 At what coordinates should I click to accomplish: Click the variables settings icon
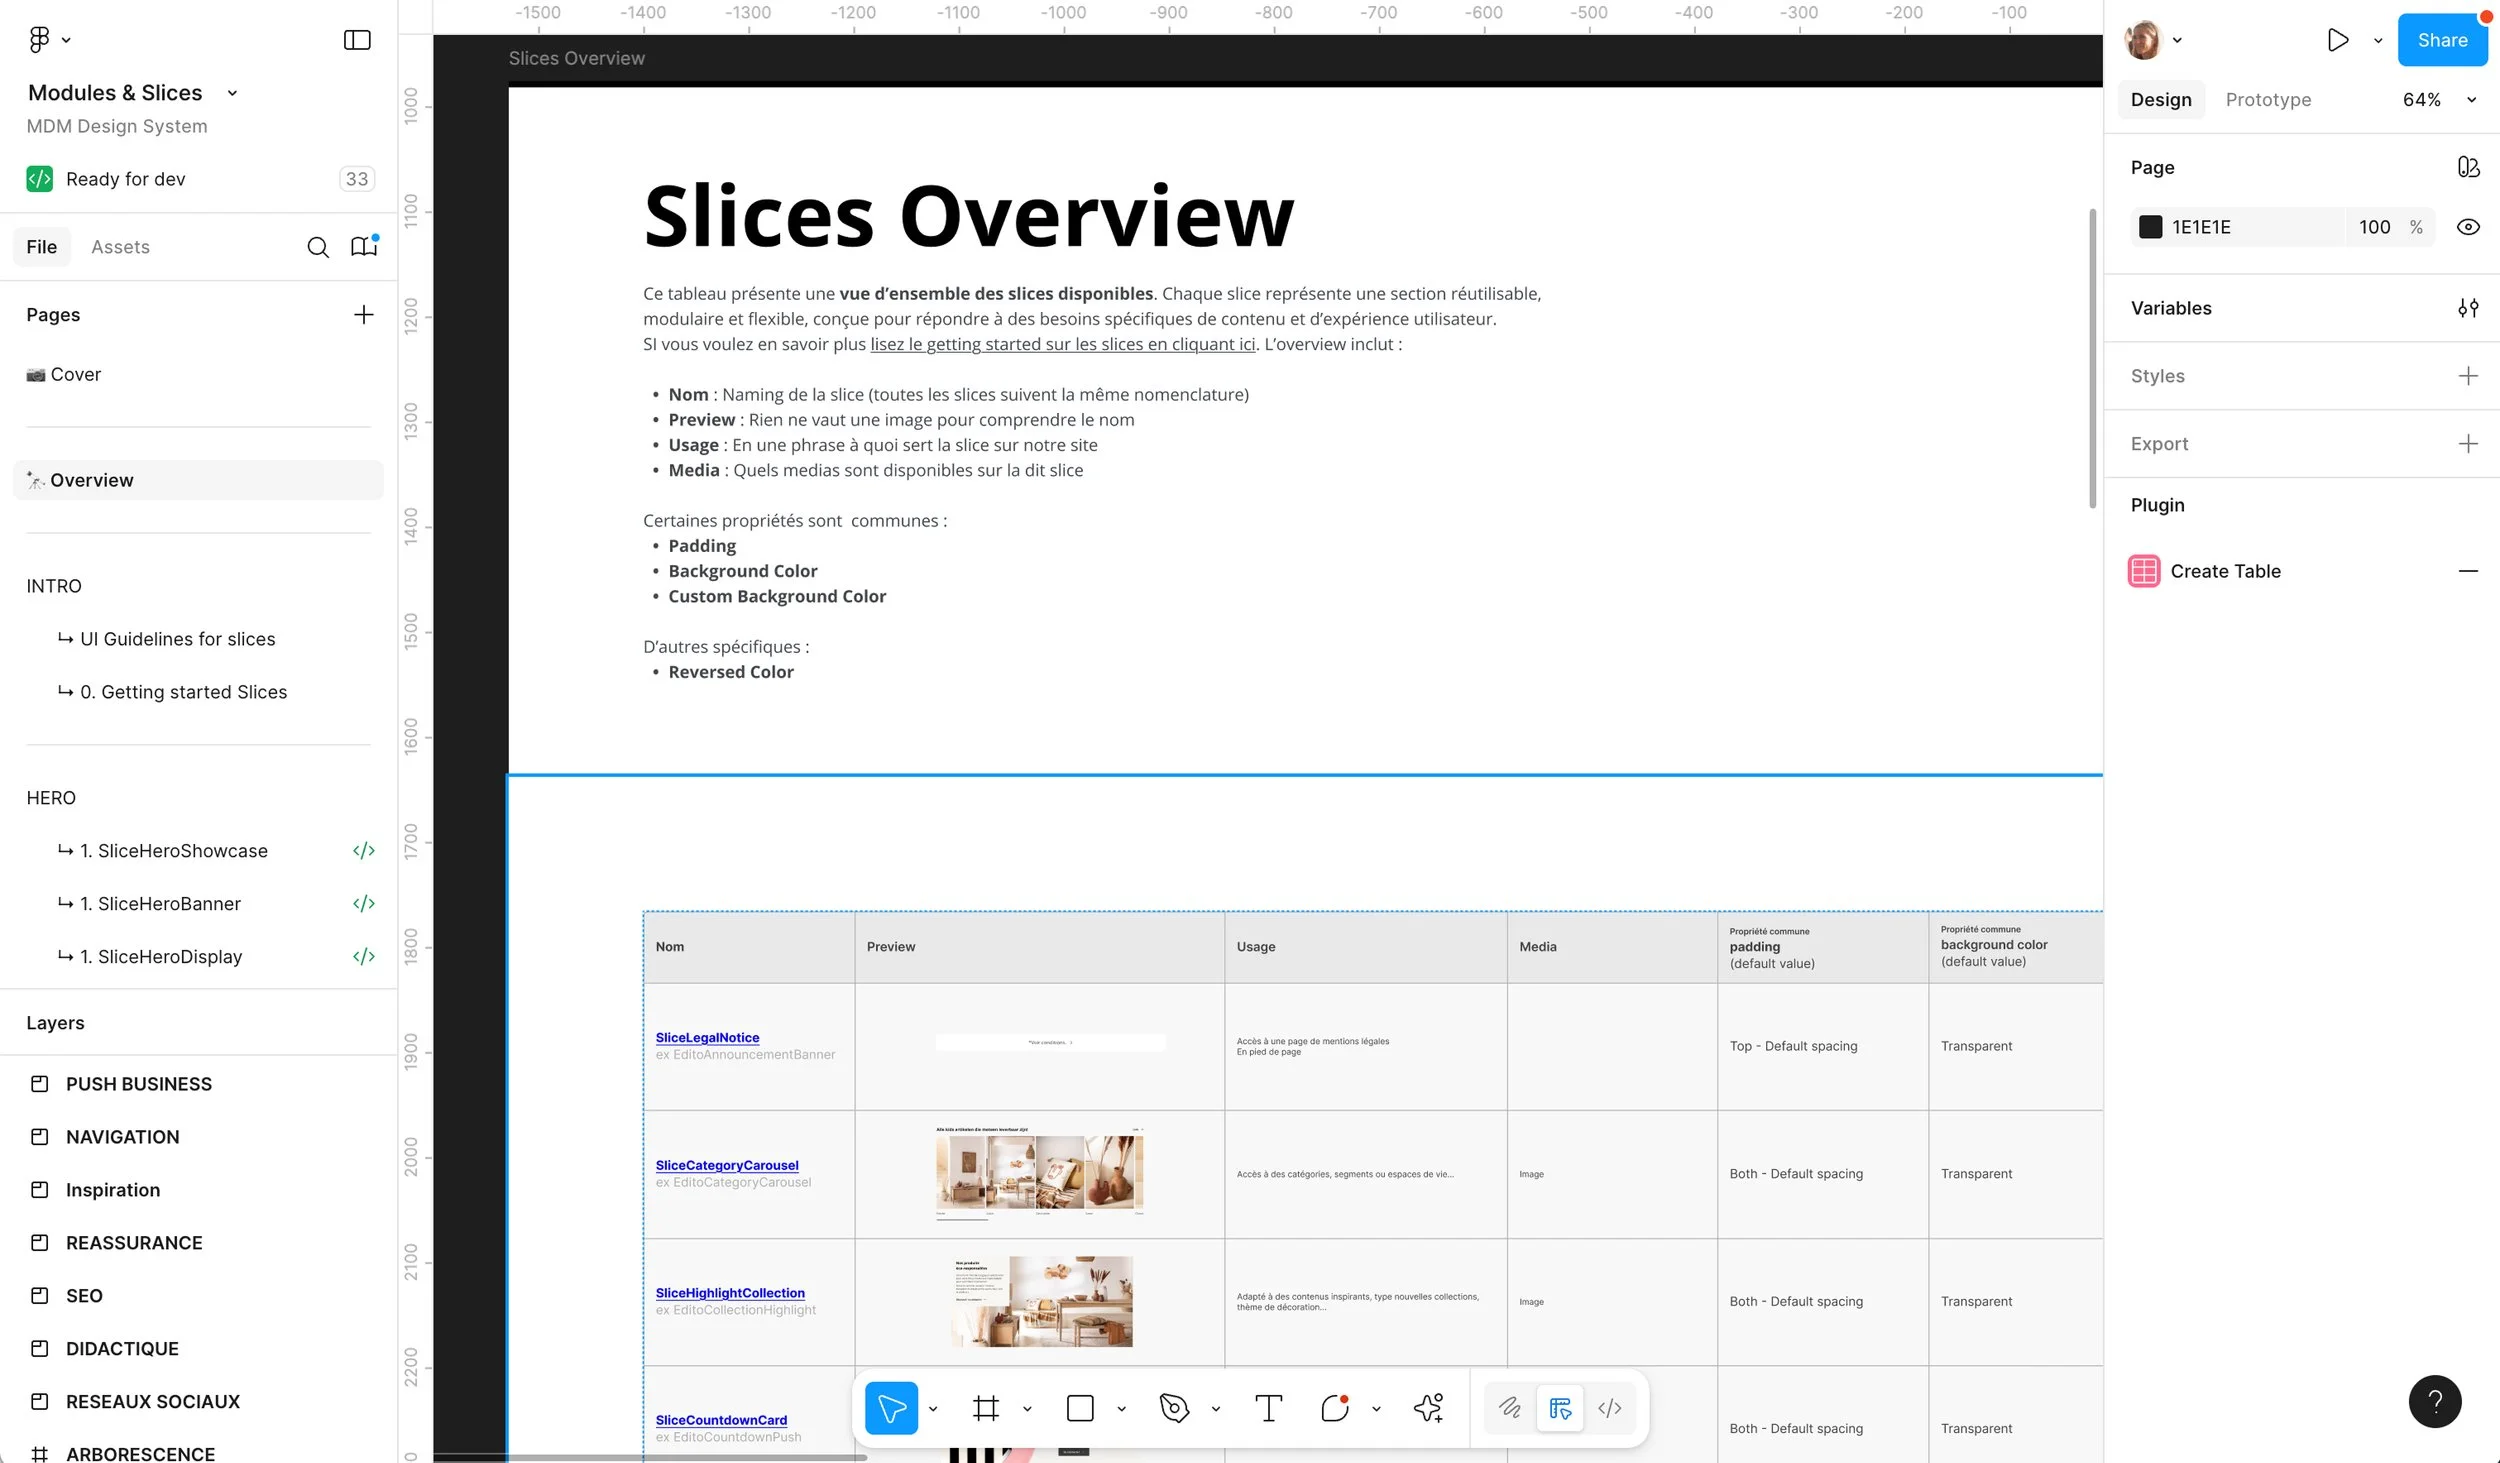[x=2467, y=308]
